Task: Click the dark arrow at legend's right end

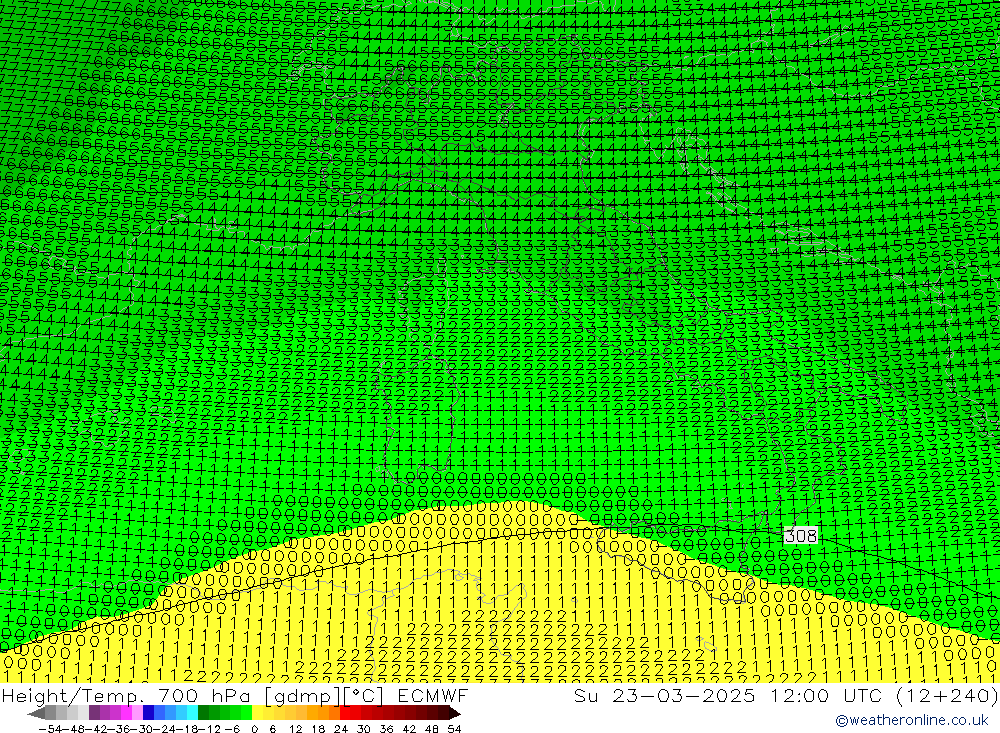Action: pos(455,713)
